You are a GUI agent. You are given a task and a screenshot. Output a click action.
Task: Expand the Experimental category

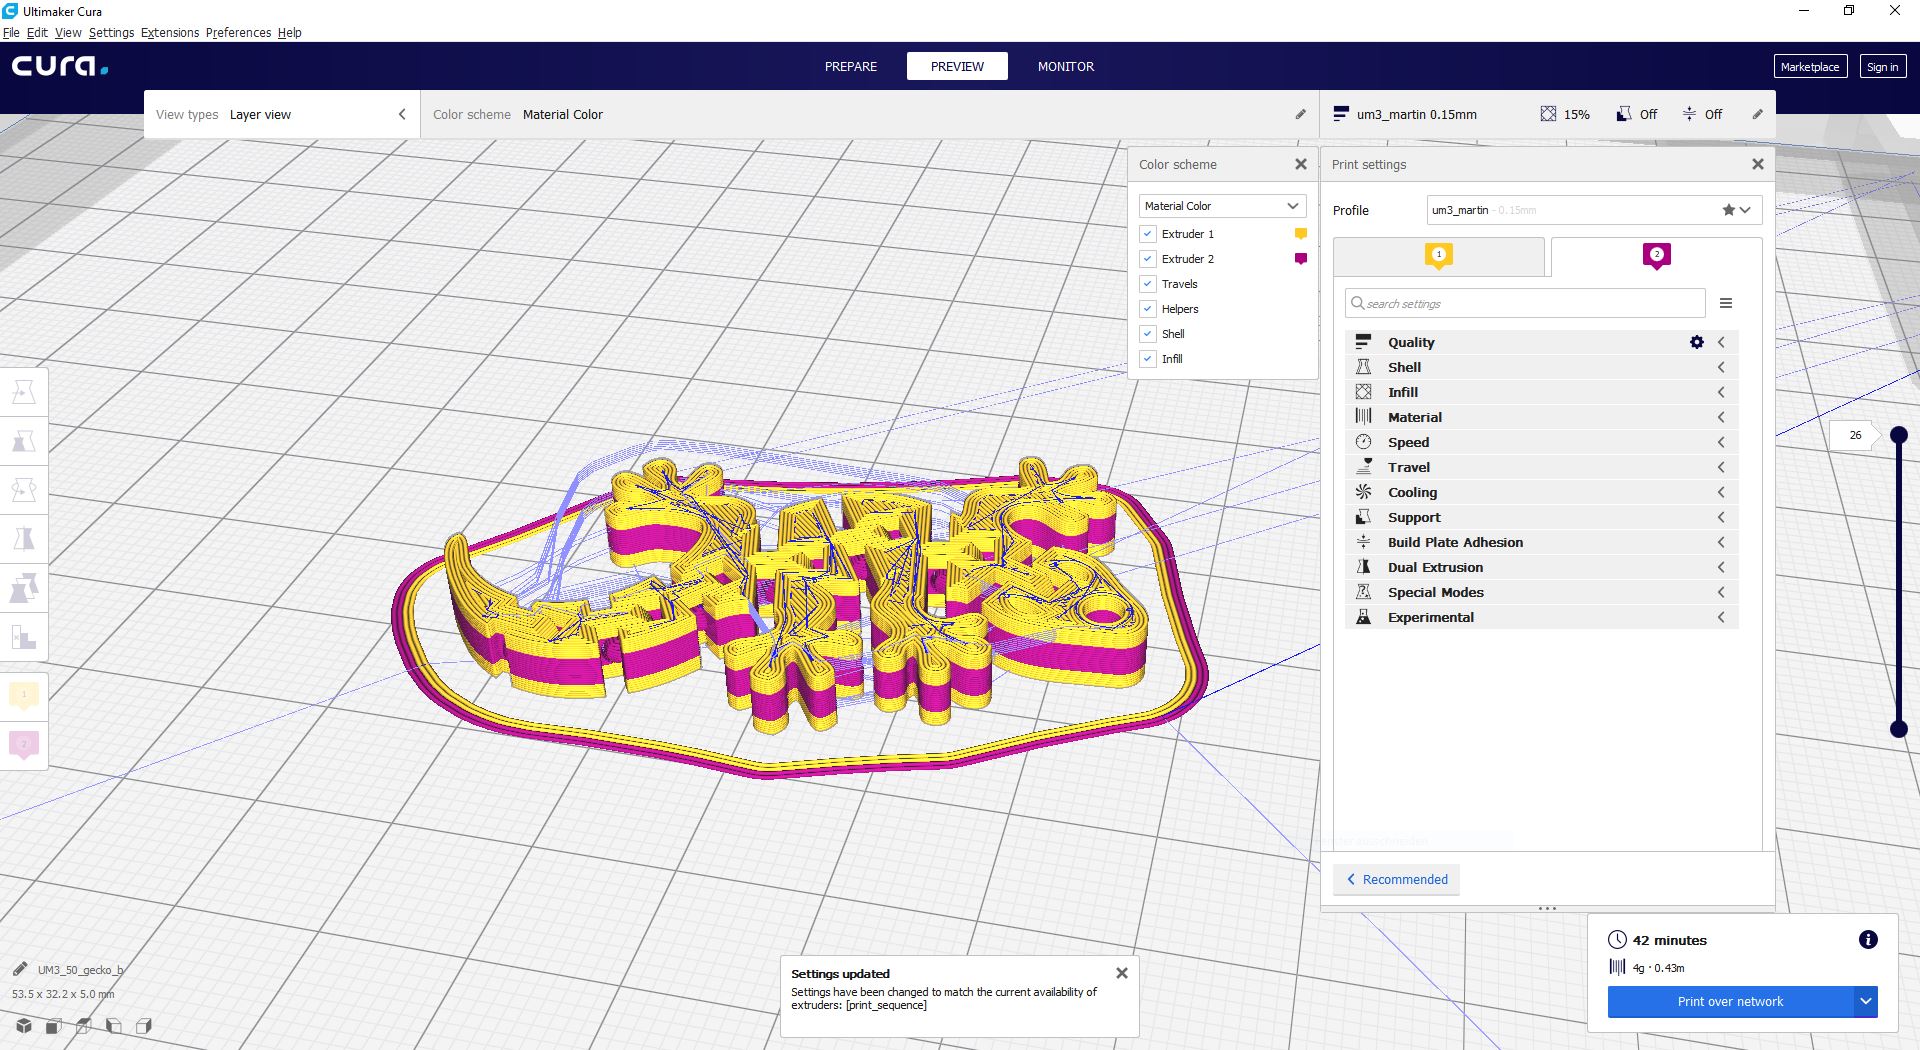[1541, 617]
